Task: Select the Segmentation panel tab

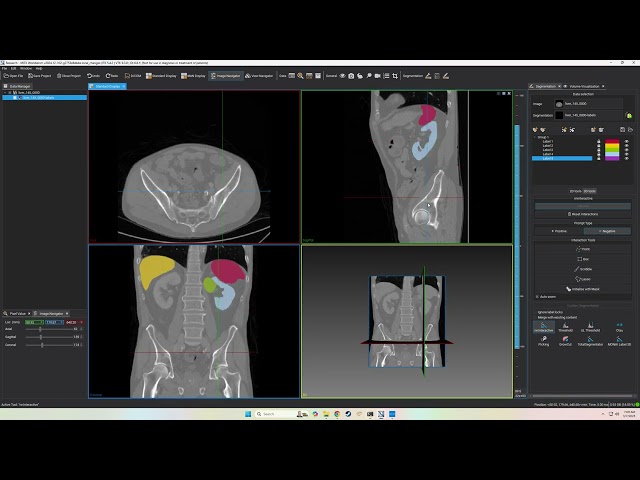Action: (545, 87)
